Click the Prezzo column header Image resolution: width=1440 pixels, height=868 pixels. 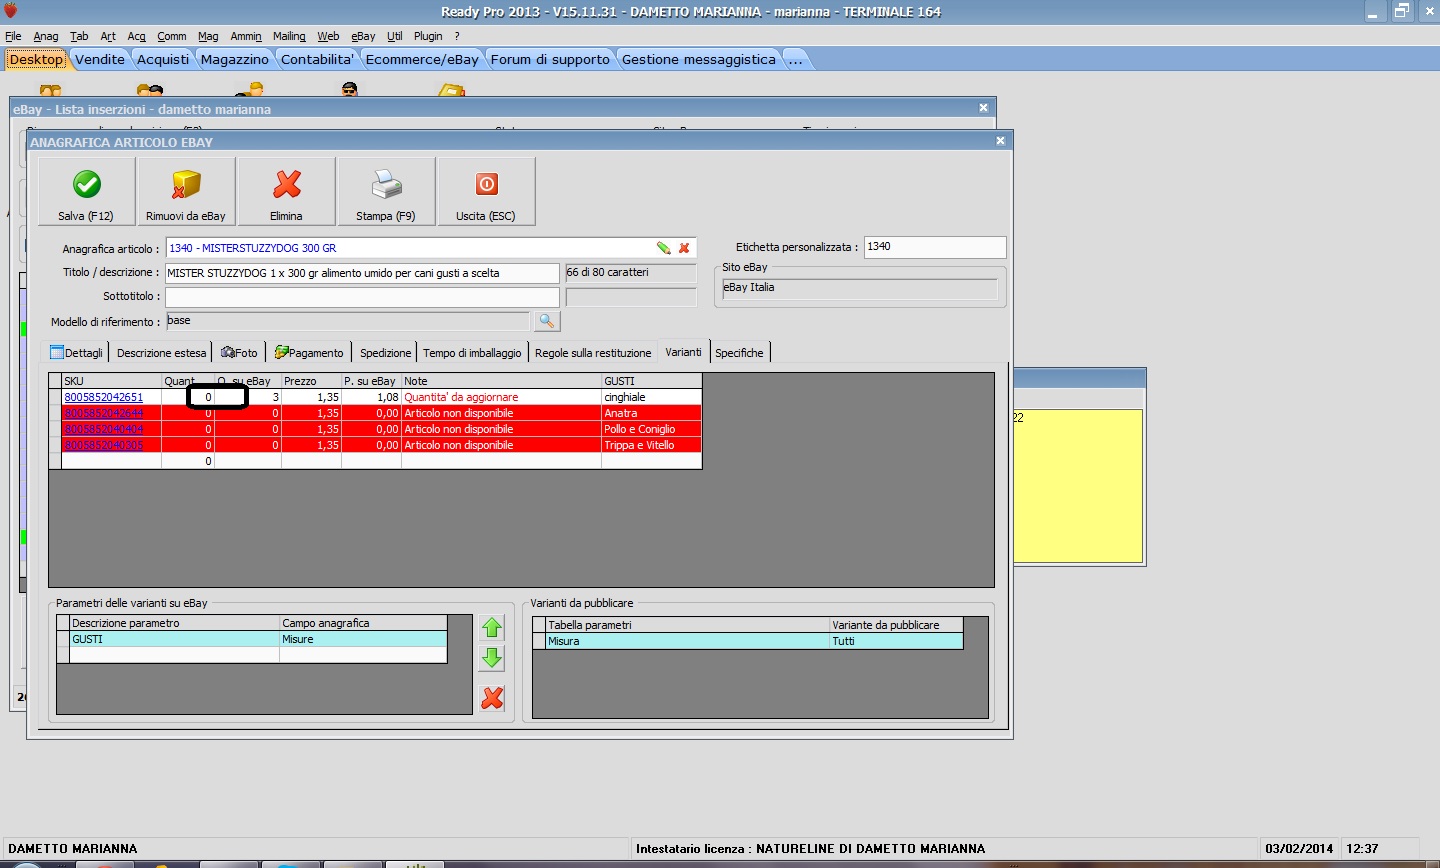click(311, 381)
